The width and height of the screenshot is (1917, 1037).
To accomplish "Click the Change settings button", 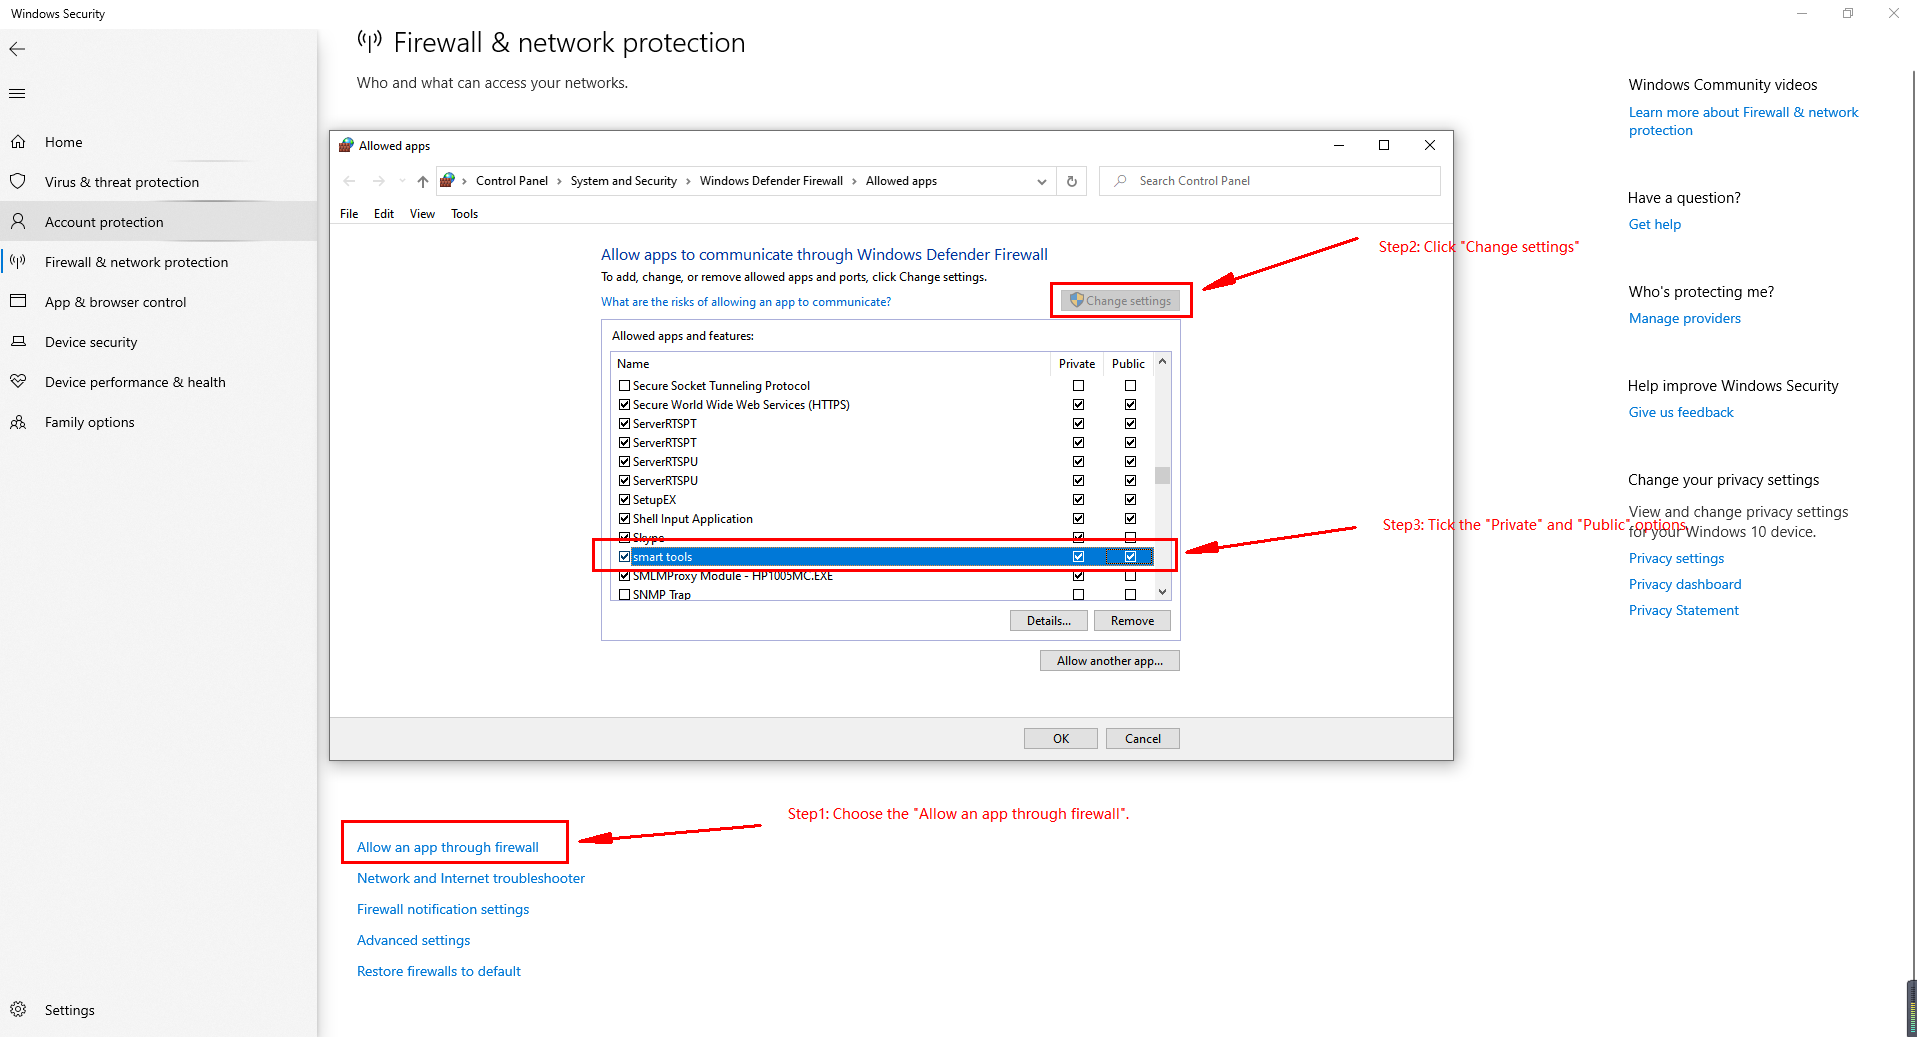I will tap(1120, 300).
